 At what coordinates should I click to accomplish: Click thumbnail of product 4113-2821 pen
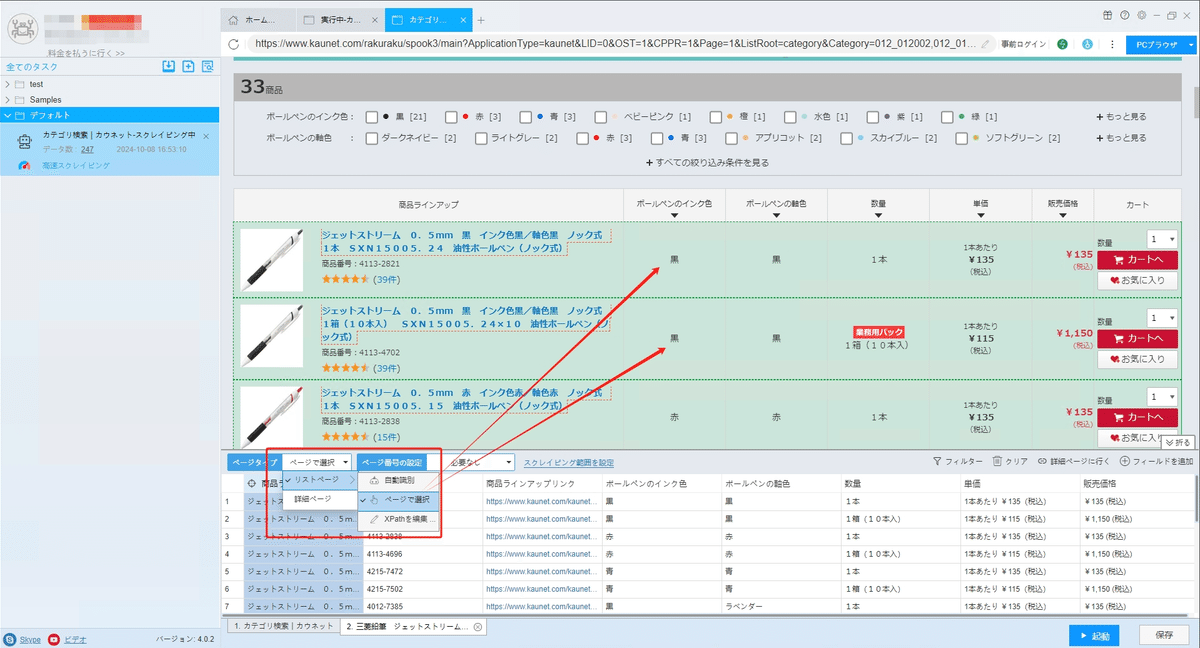pos(271,261)
